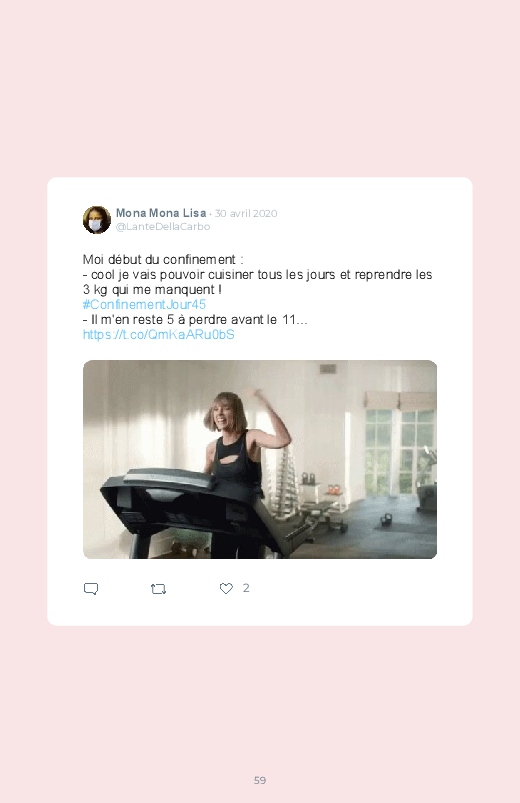Click the date 30 avril 2020
Screen dimensions: 520x803
(246, 213)
